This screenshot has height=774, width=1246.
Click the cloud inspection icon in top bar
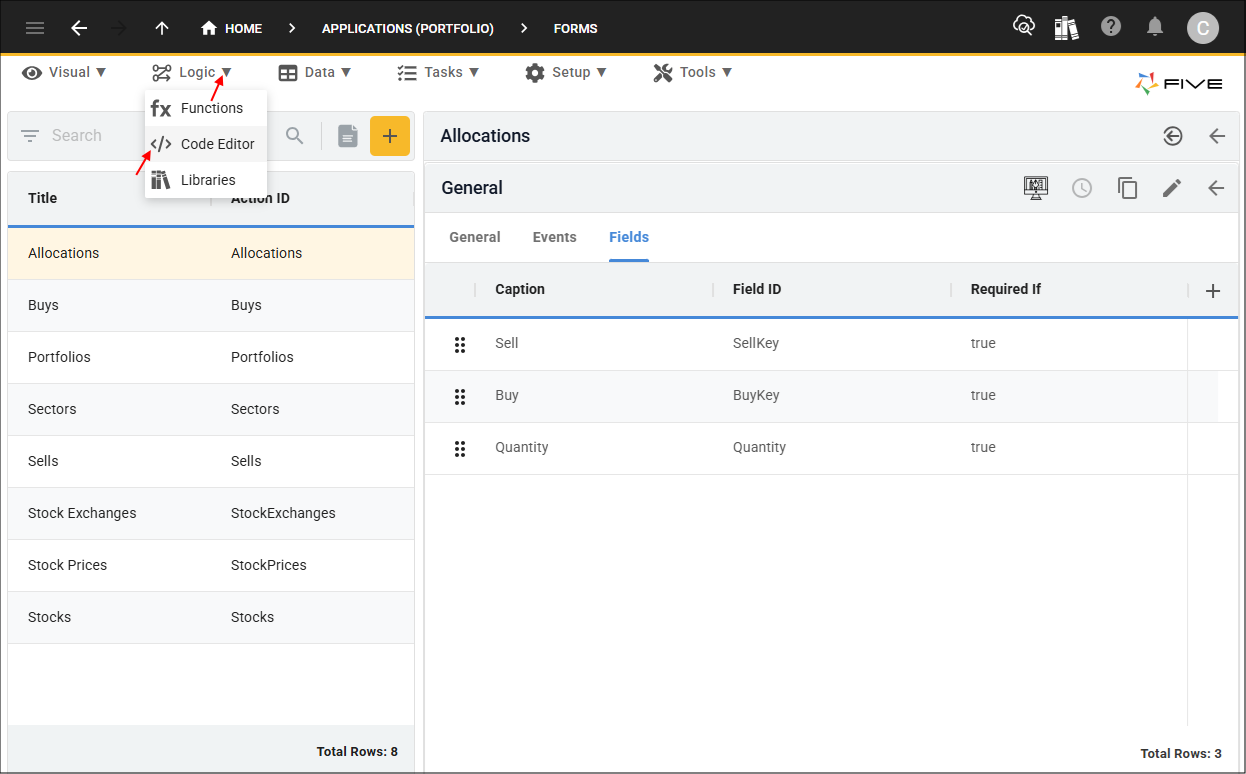(1024, 27)
